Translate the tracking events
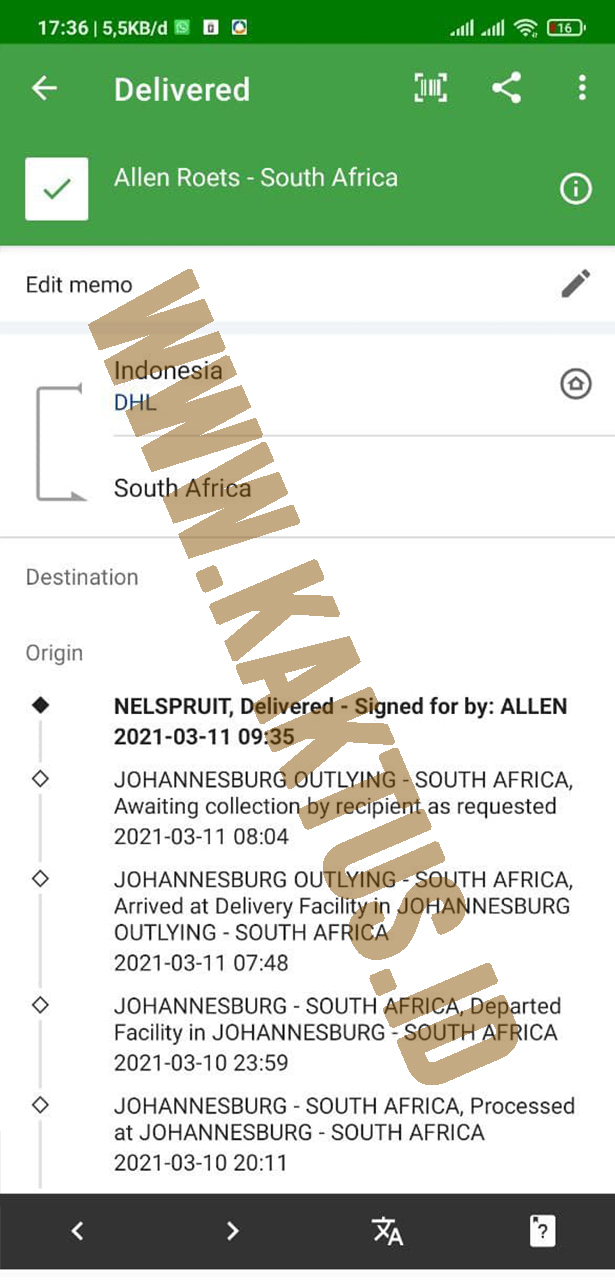 [x=387, y=1231]
